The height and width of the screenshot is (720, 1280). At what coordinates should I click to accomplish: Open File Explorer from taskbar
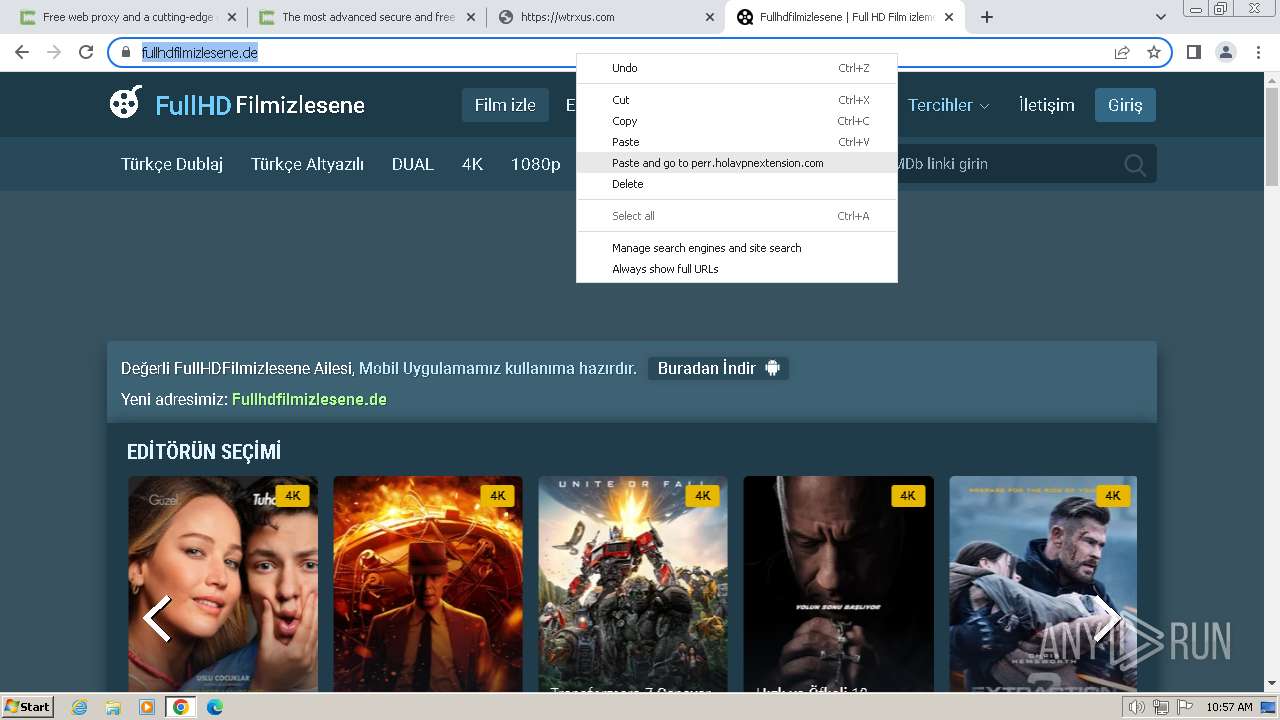(113, 707)
